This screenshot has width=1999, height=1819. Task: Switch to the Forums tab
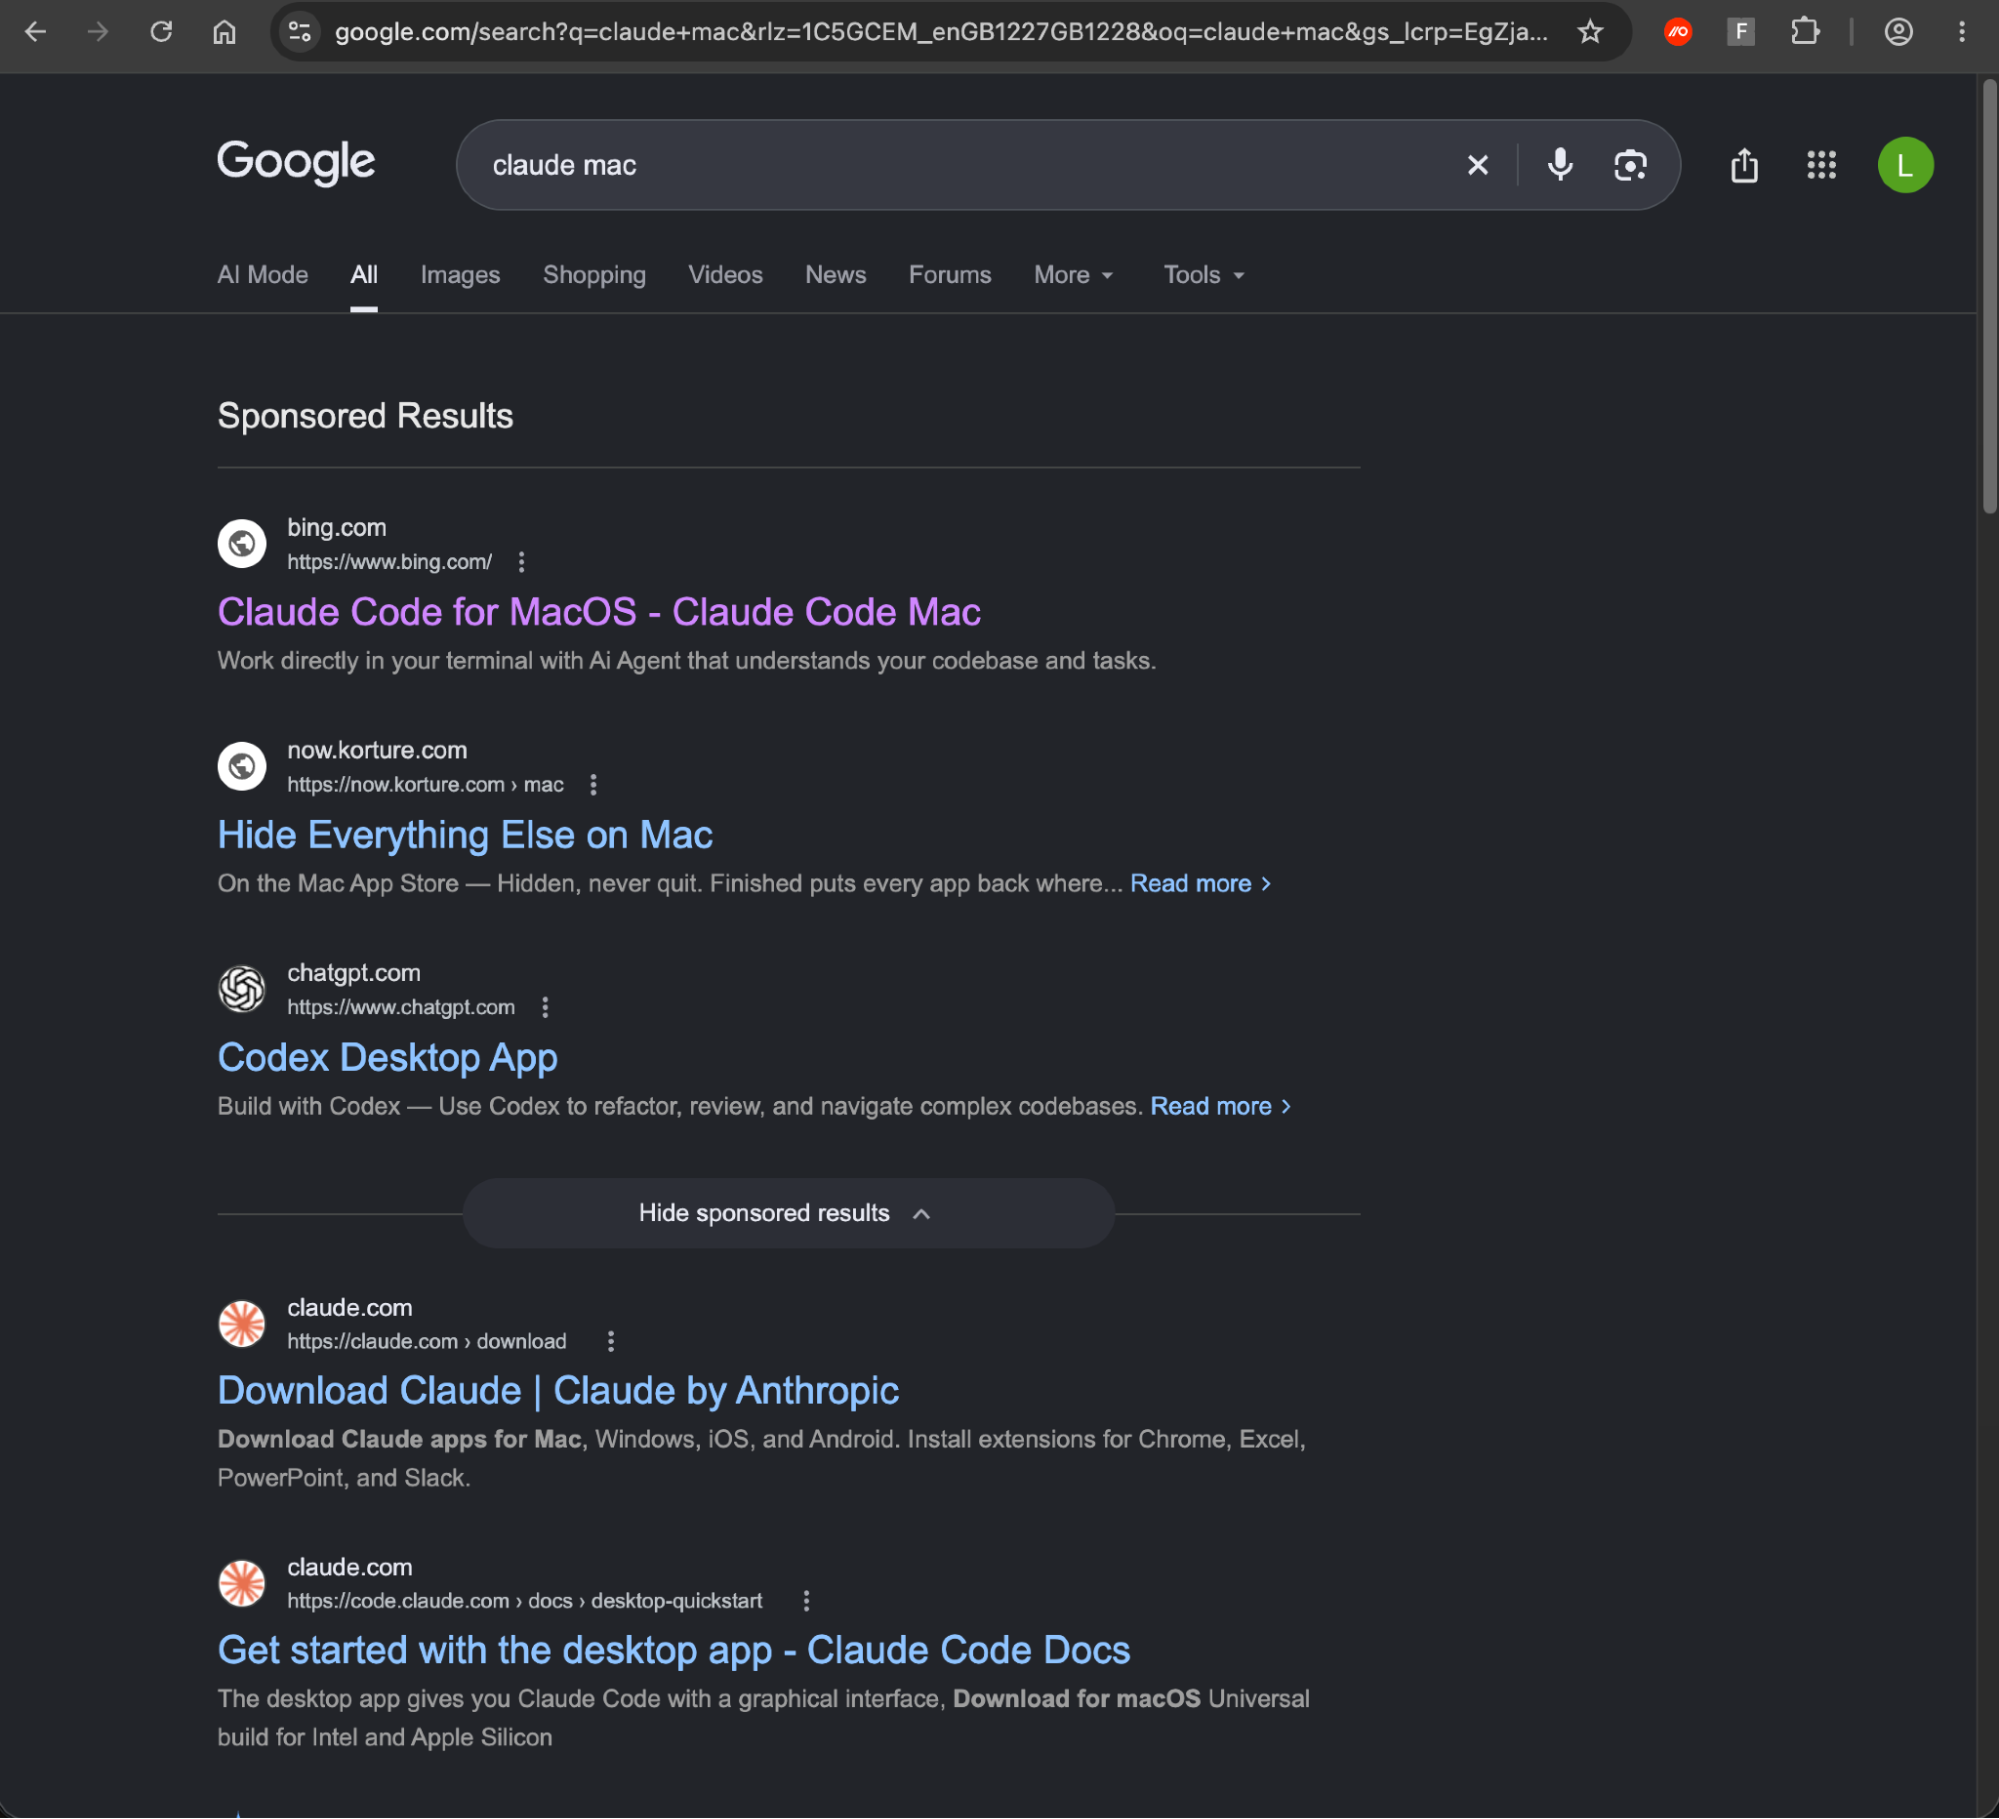point(949,275)
